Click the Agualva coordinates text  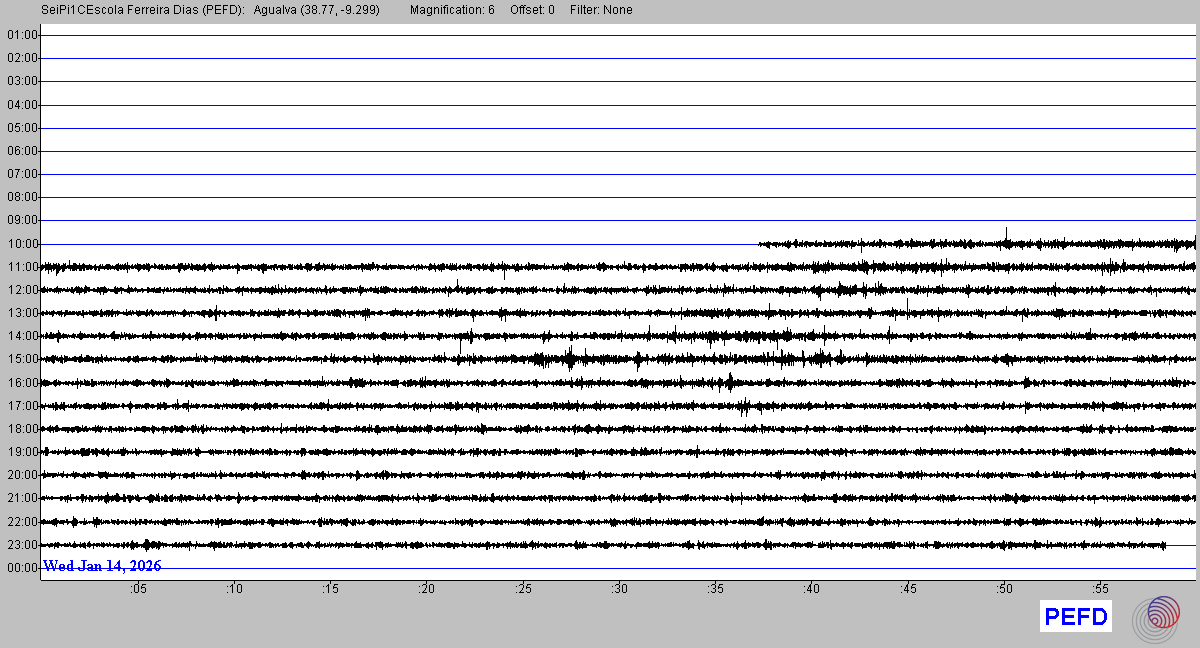[x=317, y=10]
